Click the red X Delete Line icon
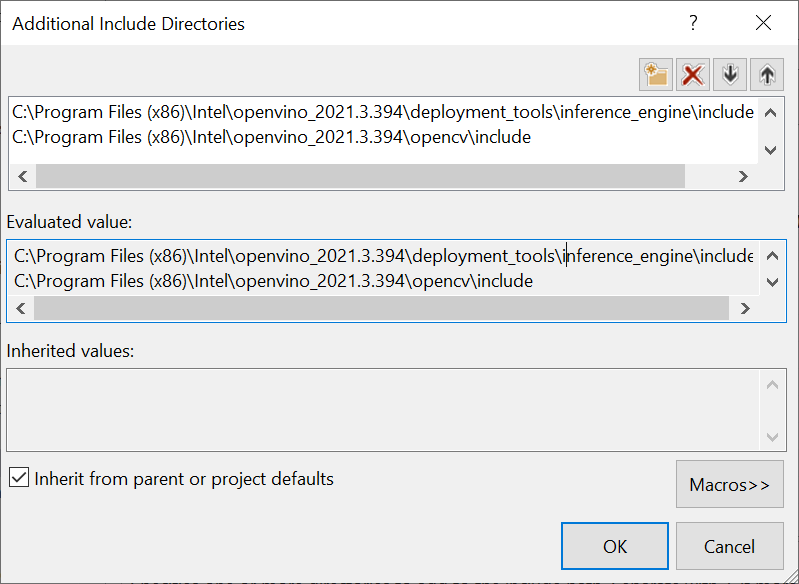 (x=693, y=74)
